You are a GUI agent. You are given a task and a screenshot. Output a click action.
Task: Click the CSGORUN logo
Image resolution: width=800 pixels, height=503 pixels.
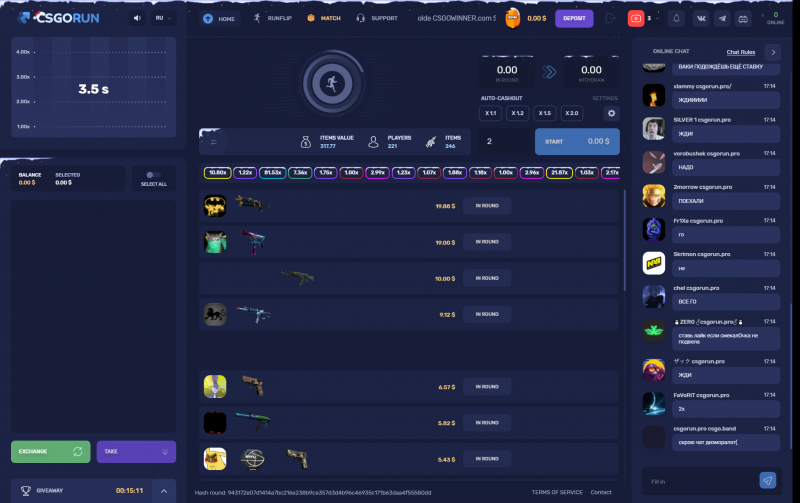(x=58, y=18)
